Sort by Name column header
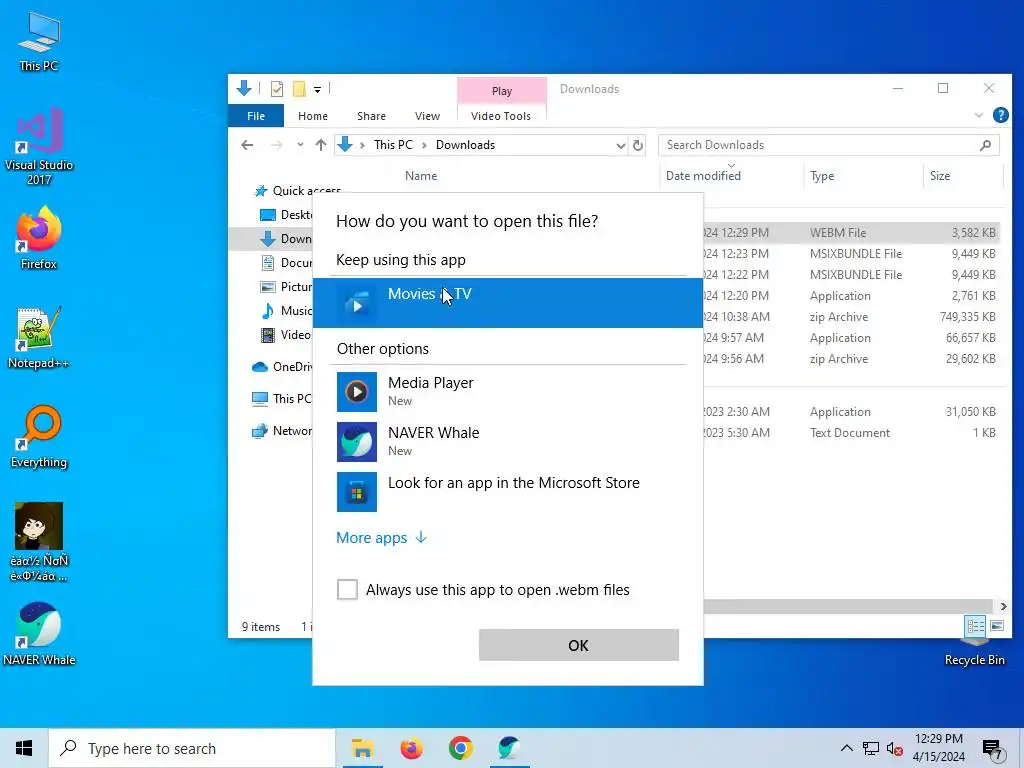Screen dimensions: 1024x768 coord(421,176)
